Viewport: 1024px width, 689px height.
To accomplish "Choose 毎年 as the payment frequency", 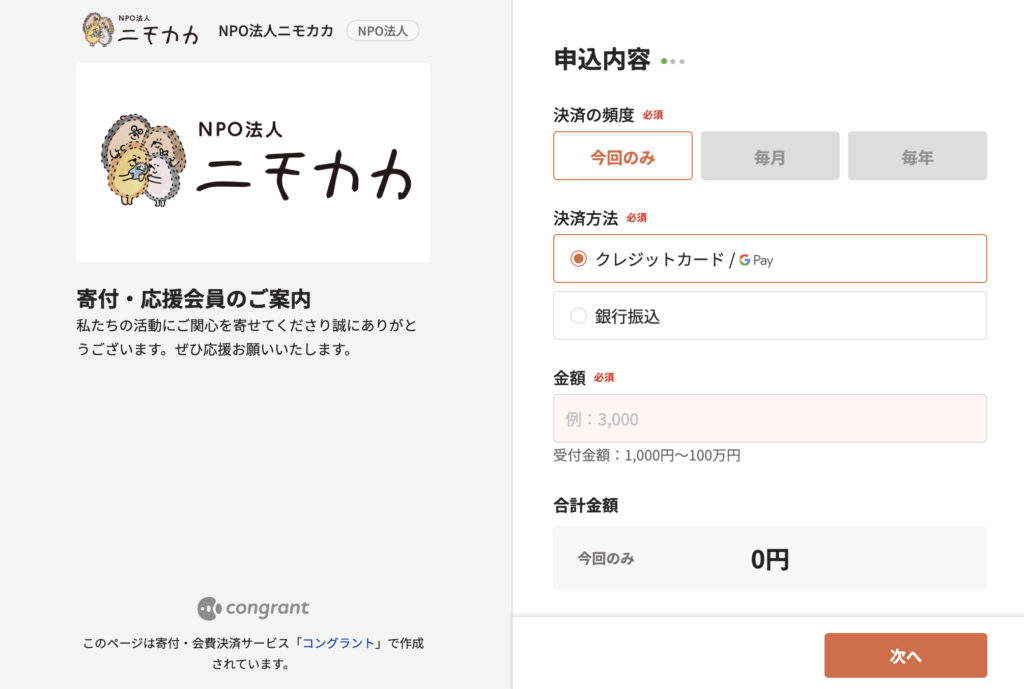I will coord(917,155).
